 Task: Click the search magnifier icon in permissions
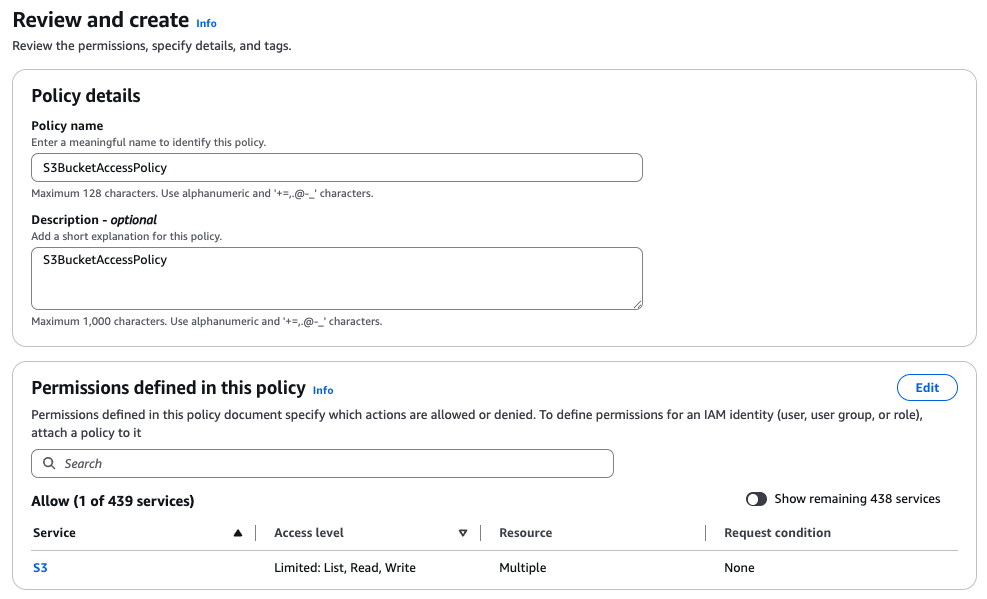coord(49,464)
